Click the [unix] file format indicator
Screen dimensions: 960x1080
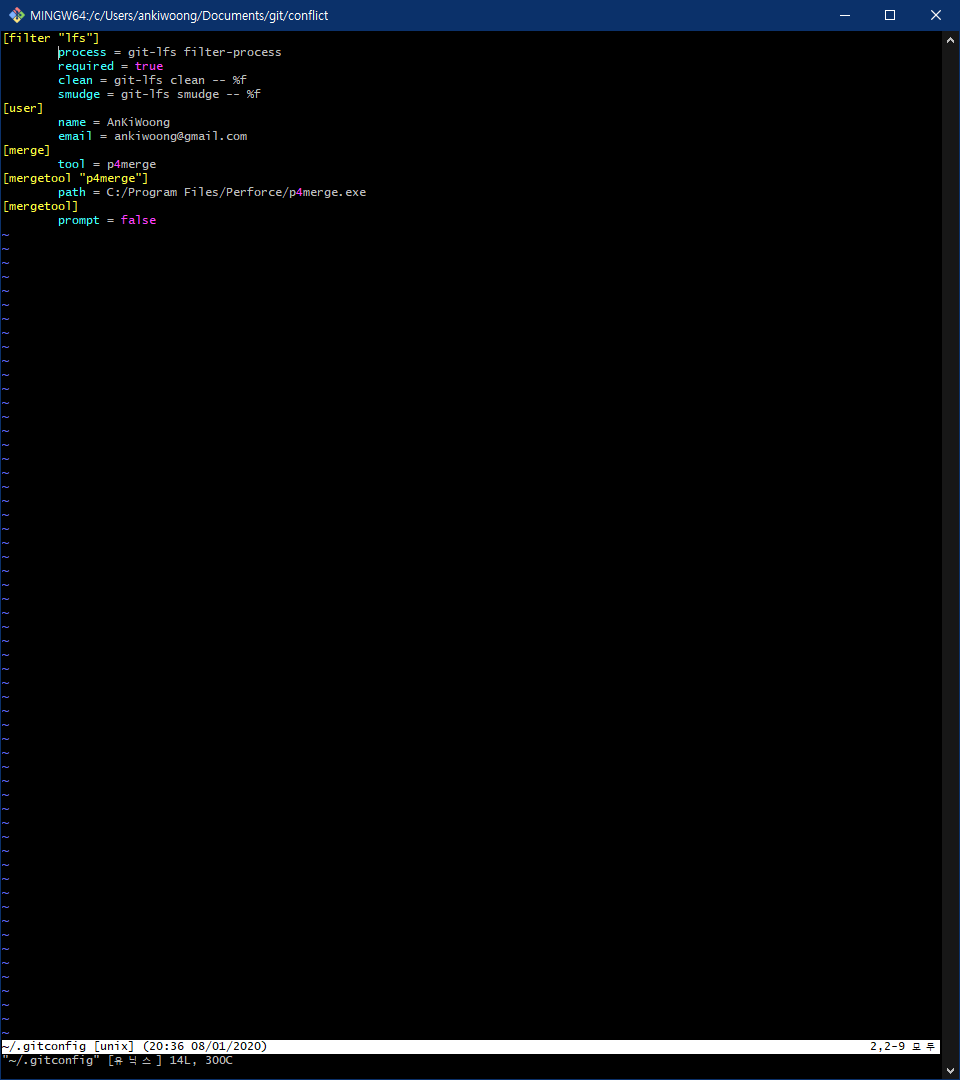(x=113, y=1045)
